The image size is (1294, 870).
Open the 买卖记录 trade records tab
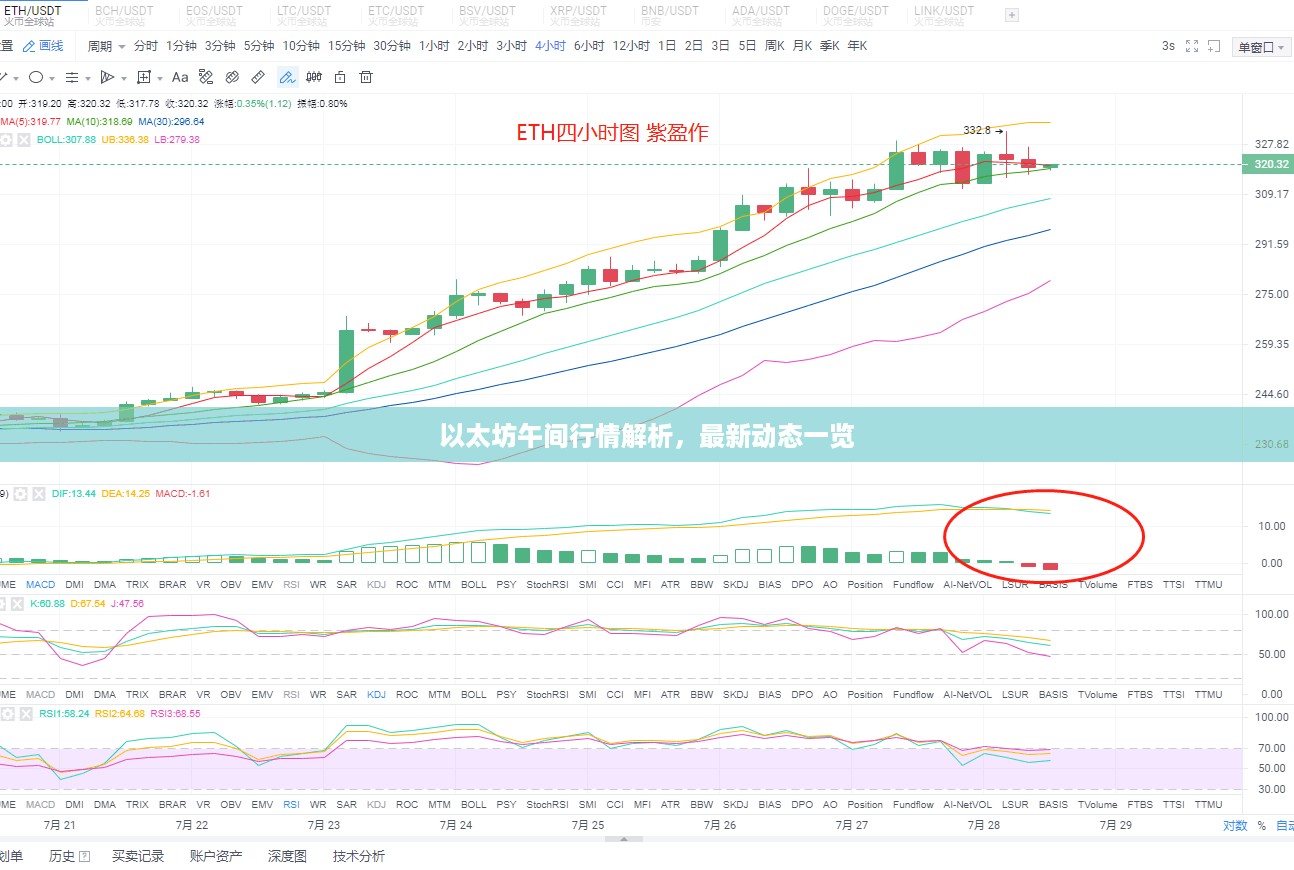(x=138, y=856)
